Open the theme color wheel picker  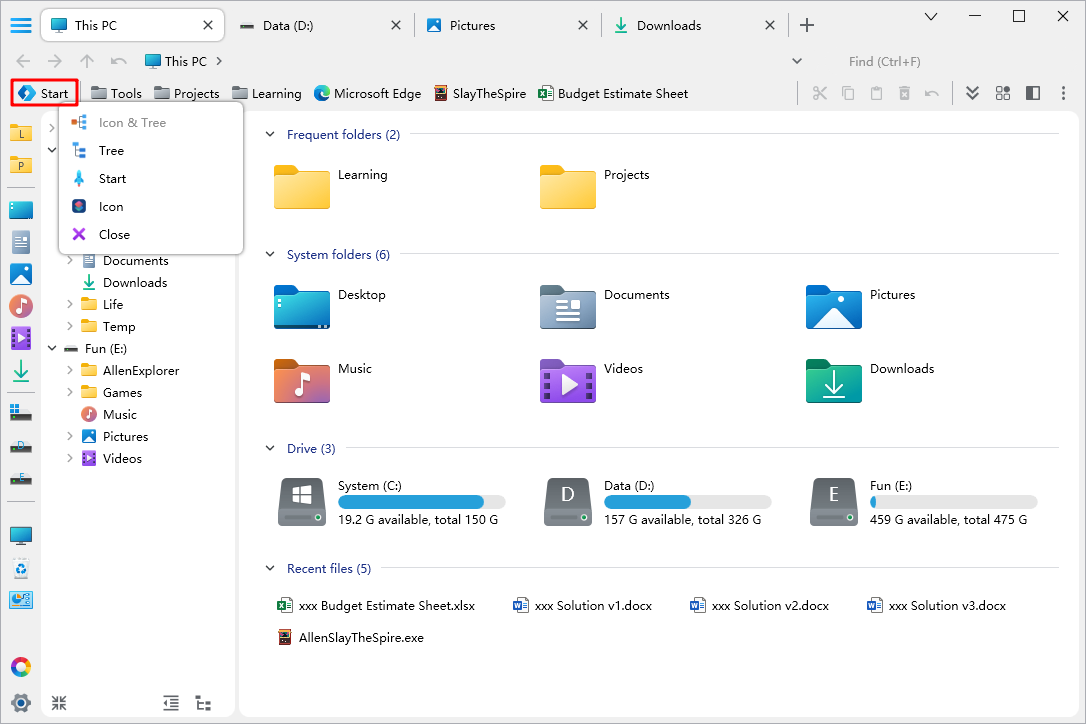(x=21, y=667)
